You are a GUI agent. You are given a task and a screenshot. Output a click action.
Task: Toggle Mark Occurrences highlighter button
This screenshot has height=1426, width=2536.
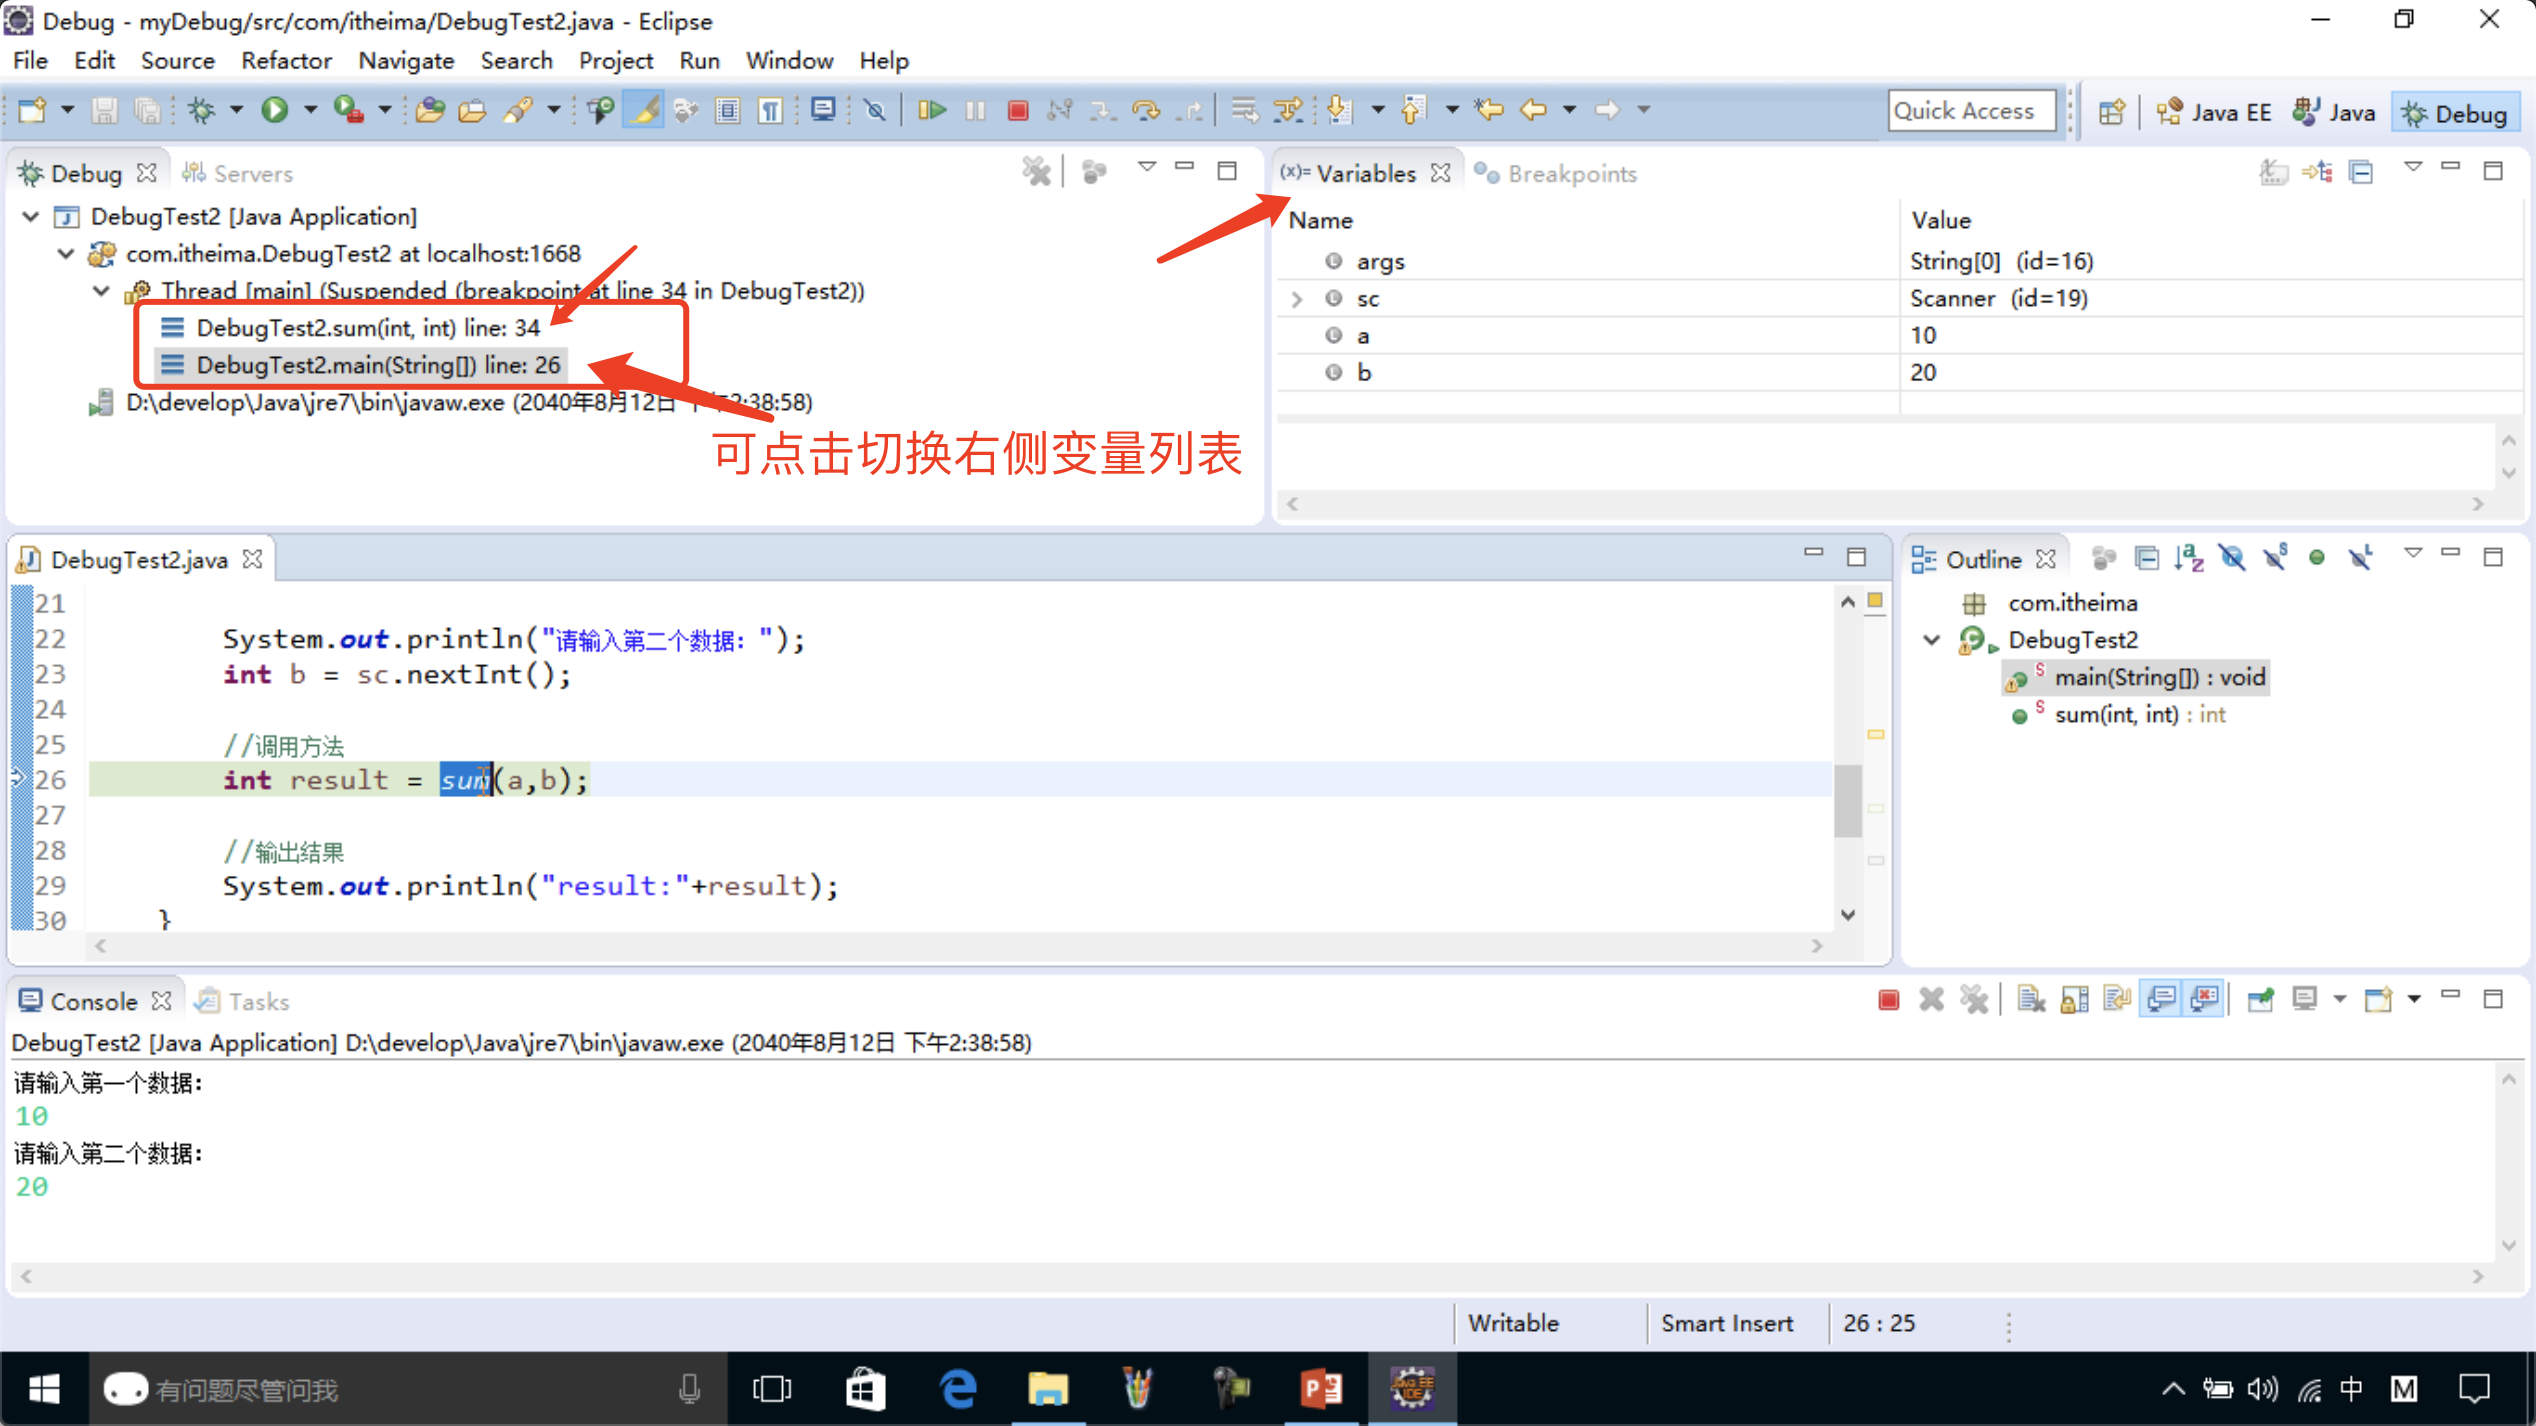644,110
